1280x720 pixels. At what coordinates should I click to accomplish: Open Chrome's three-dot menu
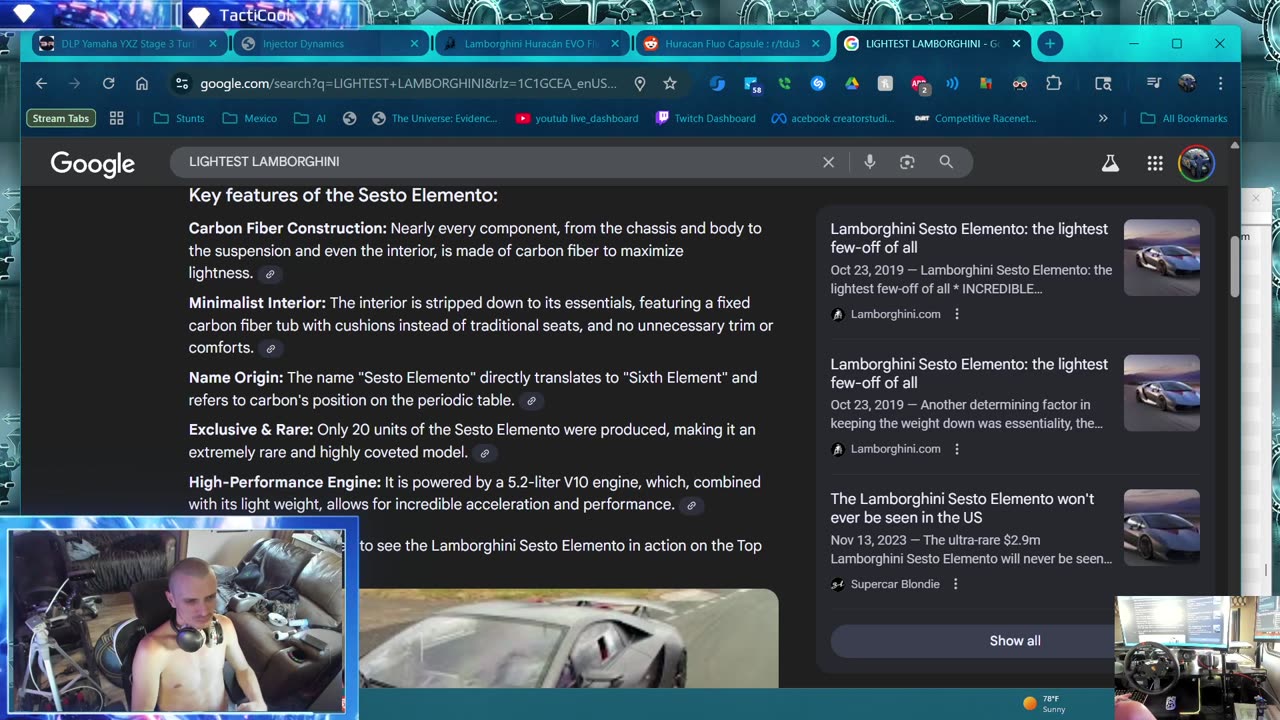coord(1220,84)
